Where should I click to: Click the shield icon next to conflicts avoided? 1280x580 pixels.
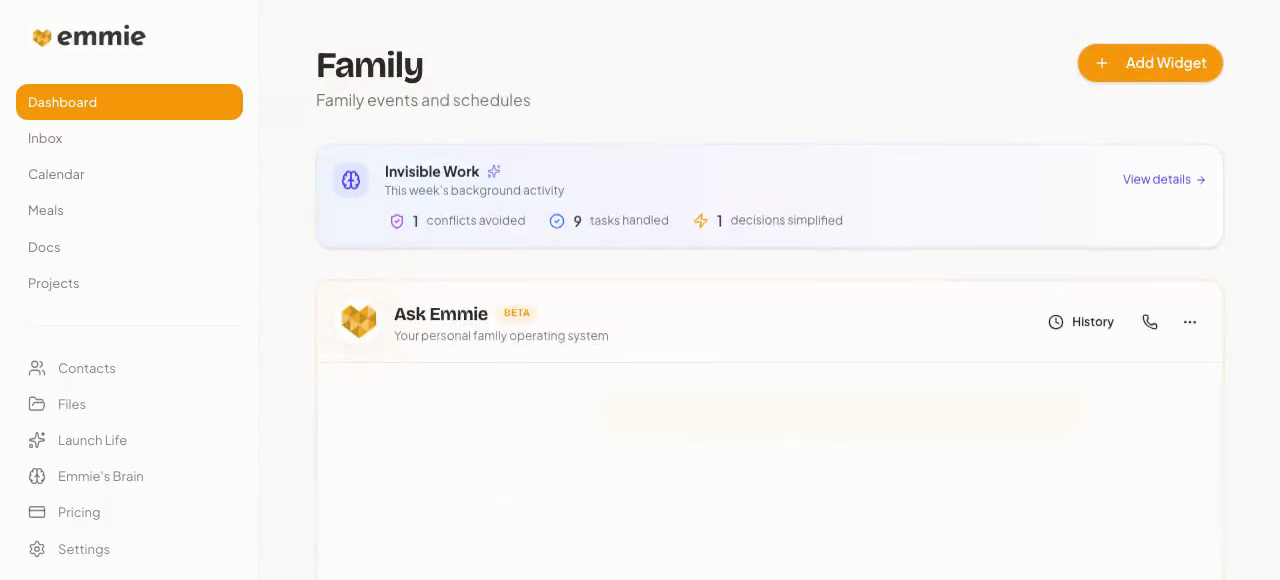click(x=397, y=221)
